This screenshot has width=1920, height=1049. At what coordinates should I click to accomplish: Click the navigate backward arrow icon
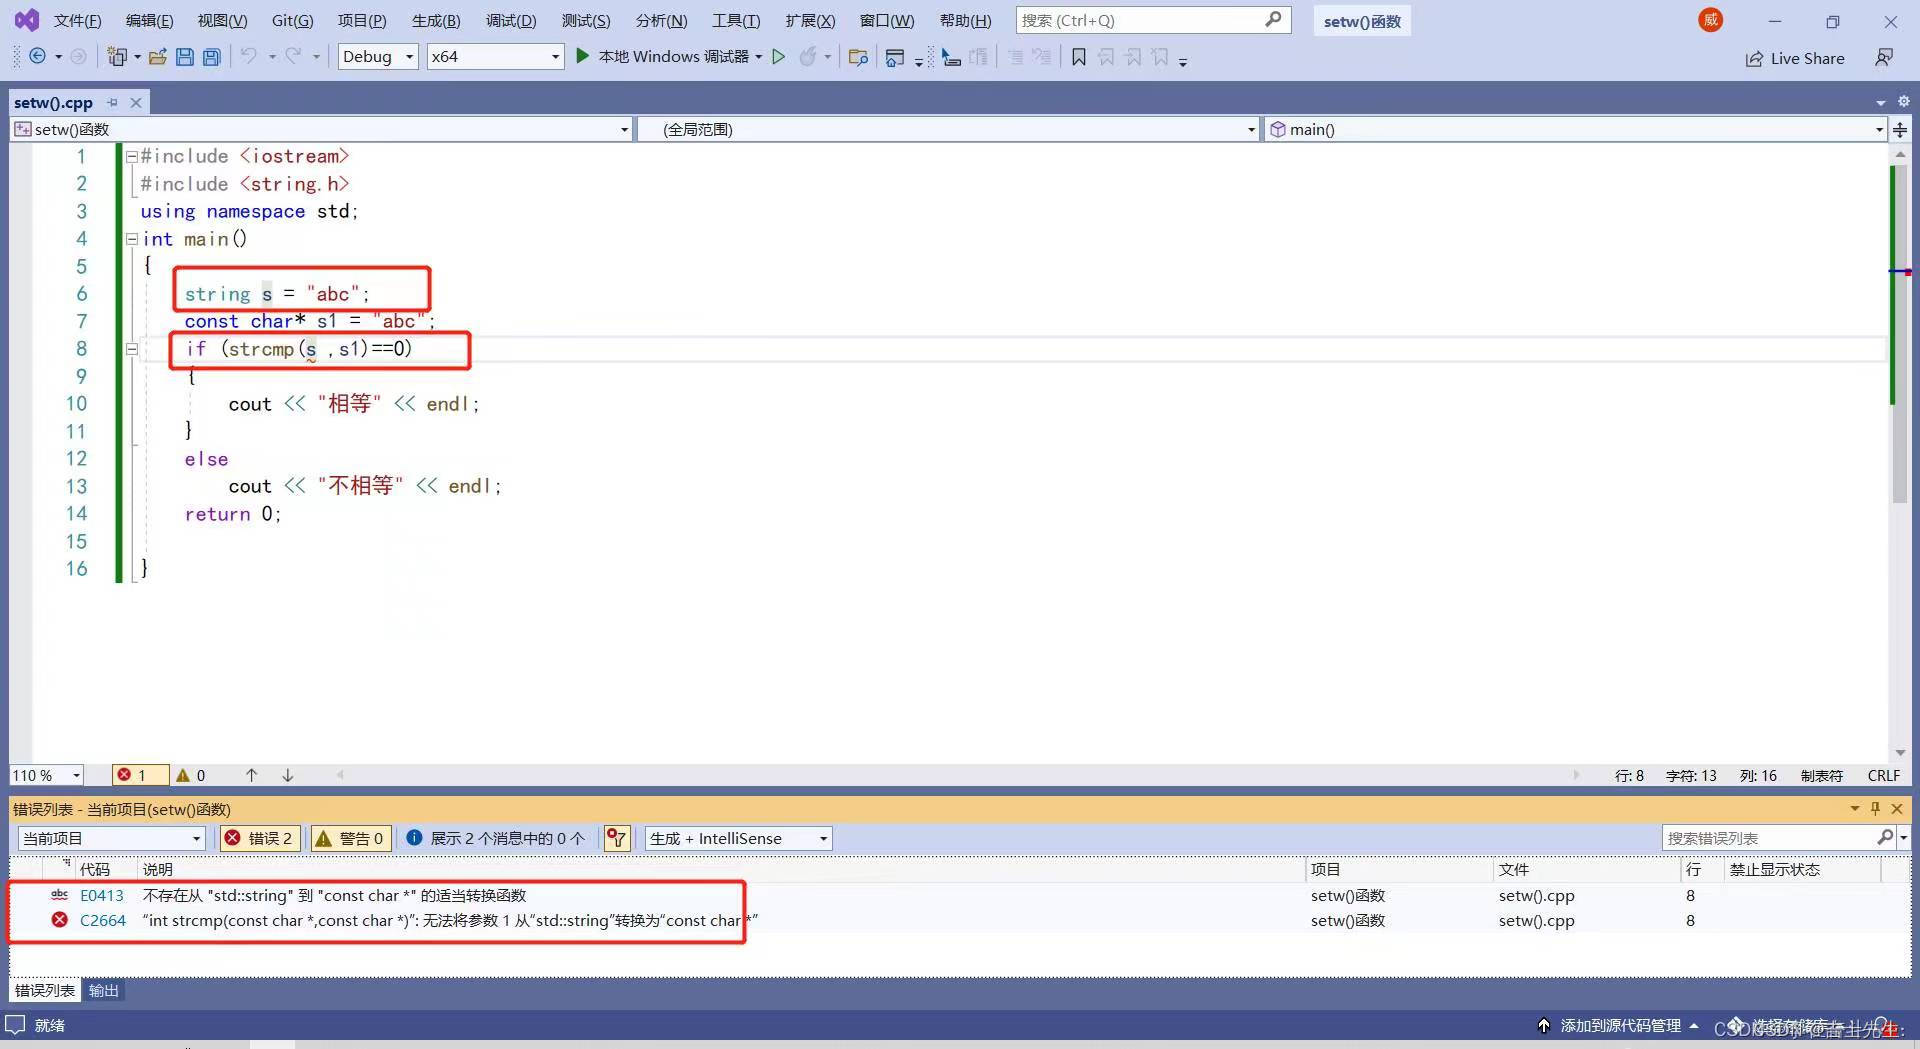[x=37, y=57]
